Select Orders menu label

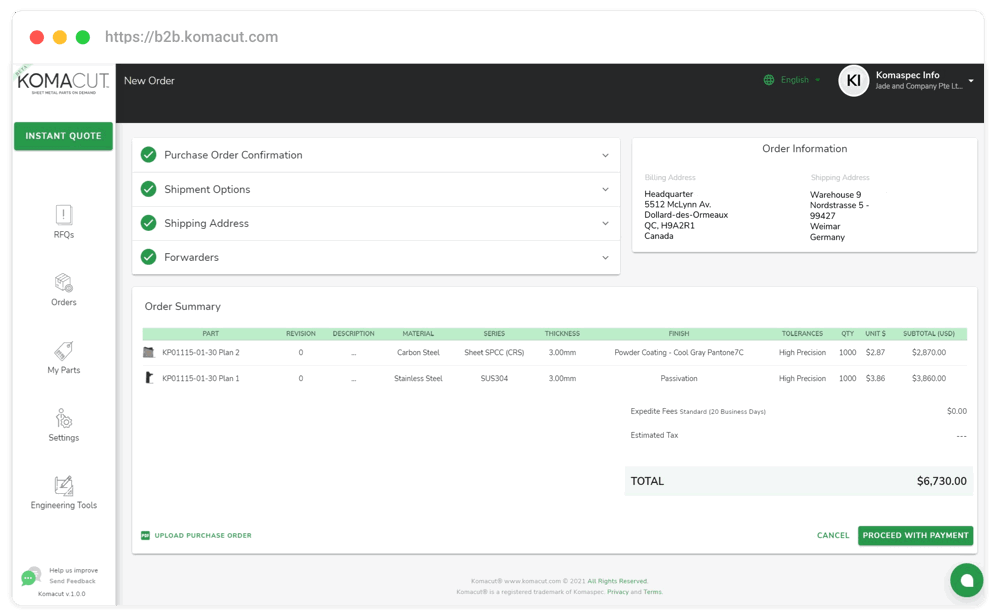pyautogui.click(x=64, y=302)
